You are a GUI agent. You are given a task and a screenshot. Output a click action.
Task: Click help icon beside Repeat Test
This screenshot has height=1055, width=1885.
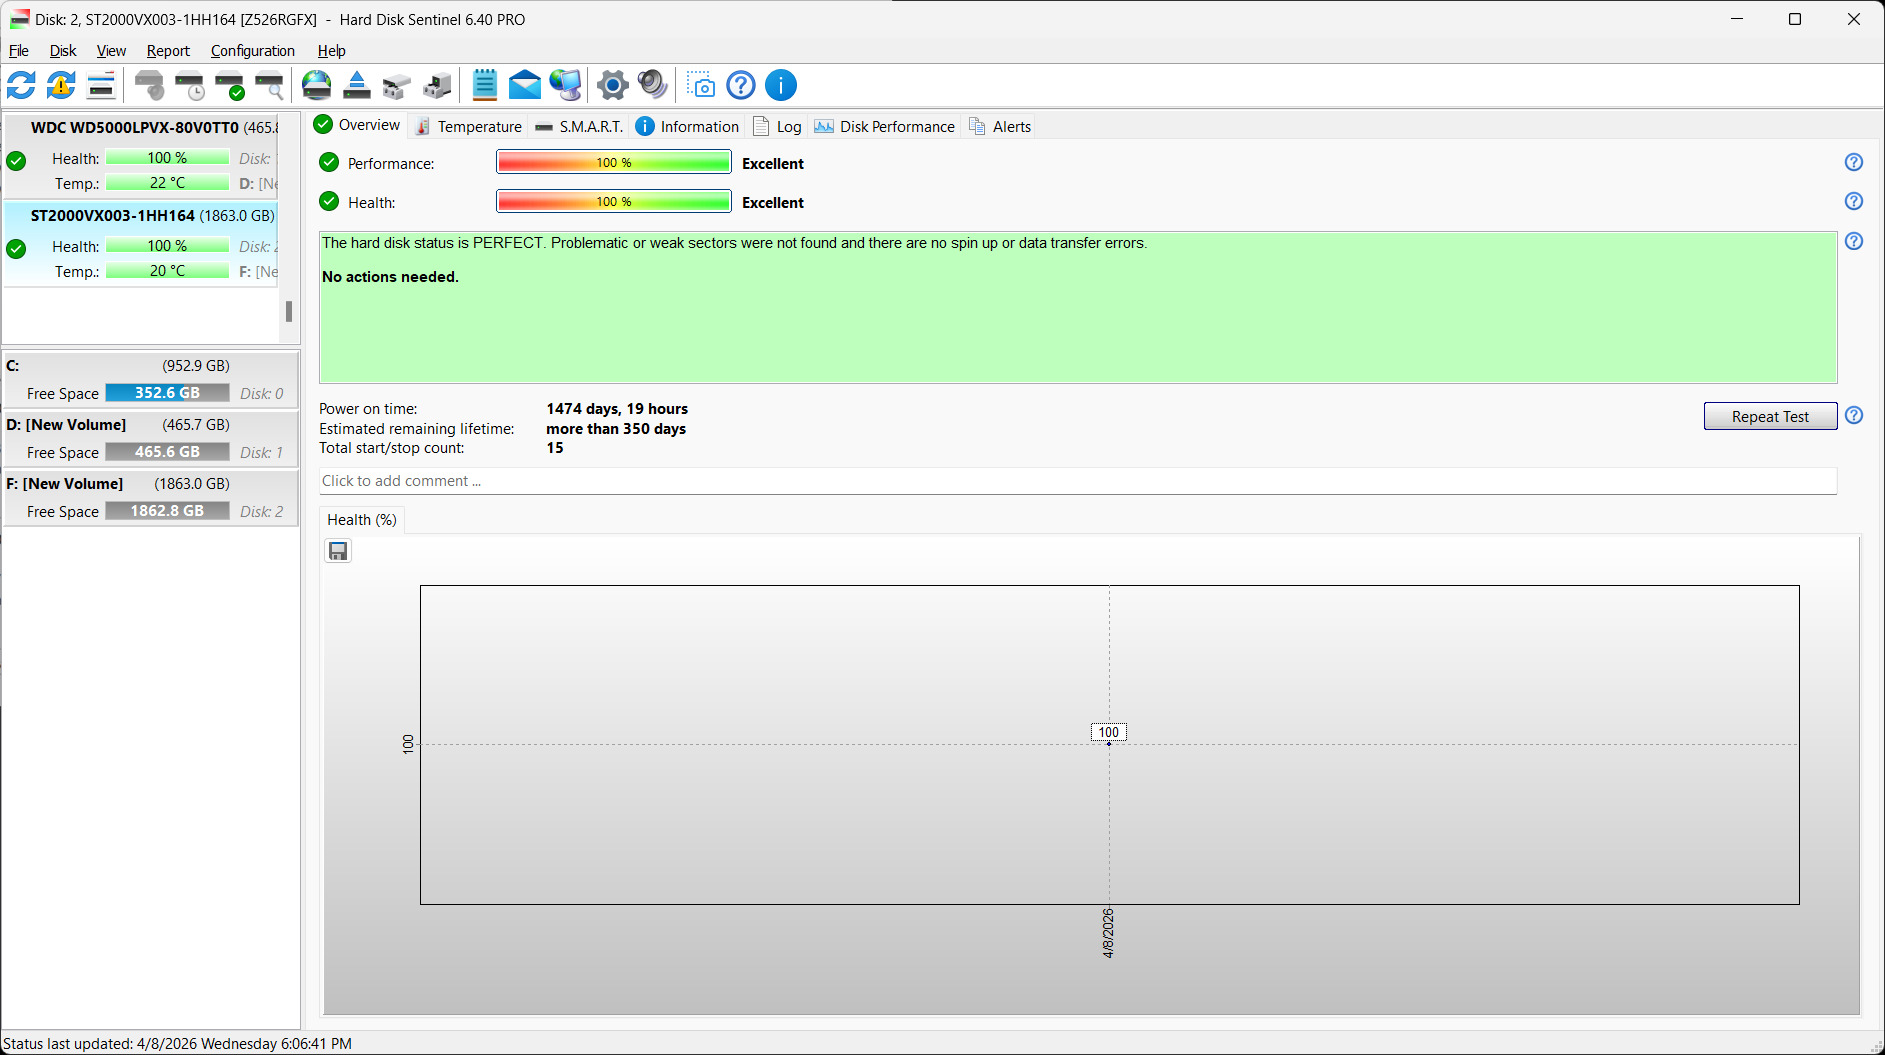tap(1853, 415)
